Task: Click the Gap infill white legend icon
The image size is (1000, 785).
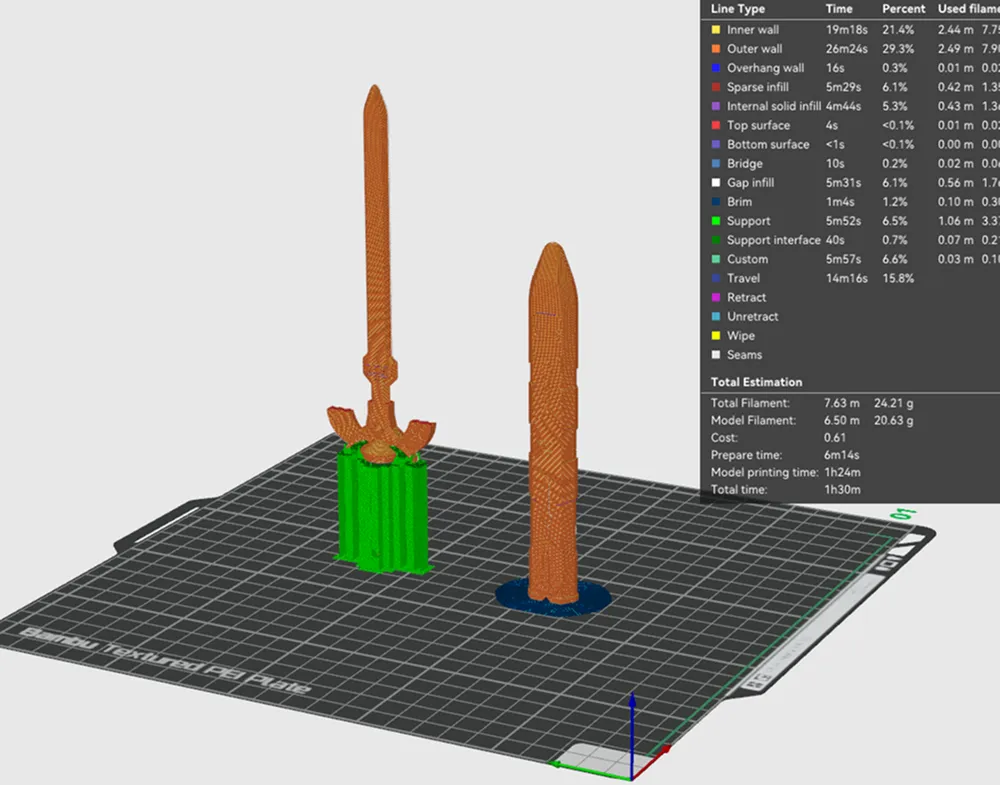Action: (714, 182)
